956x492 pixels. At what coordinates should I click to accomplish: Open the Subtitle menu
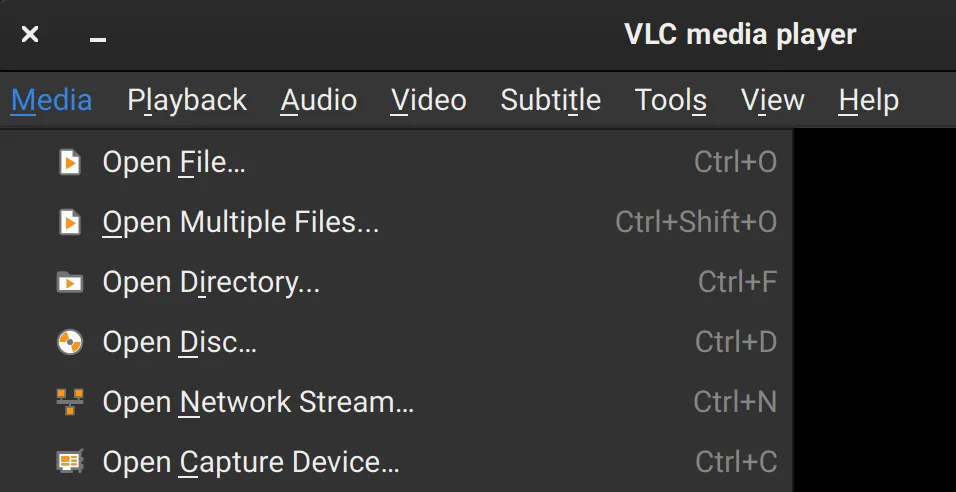(x=551, y=100)
